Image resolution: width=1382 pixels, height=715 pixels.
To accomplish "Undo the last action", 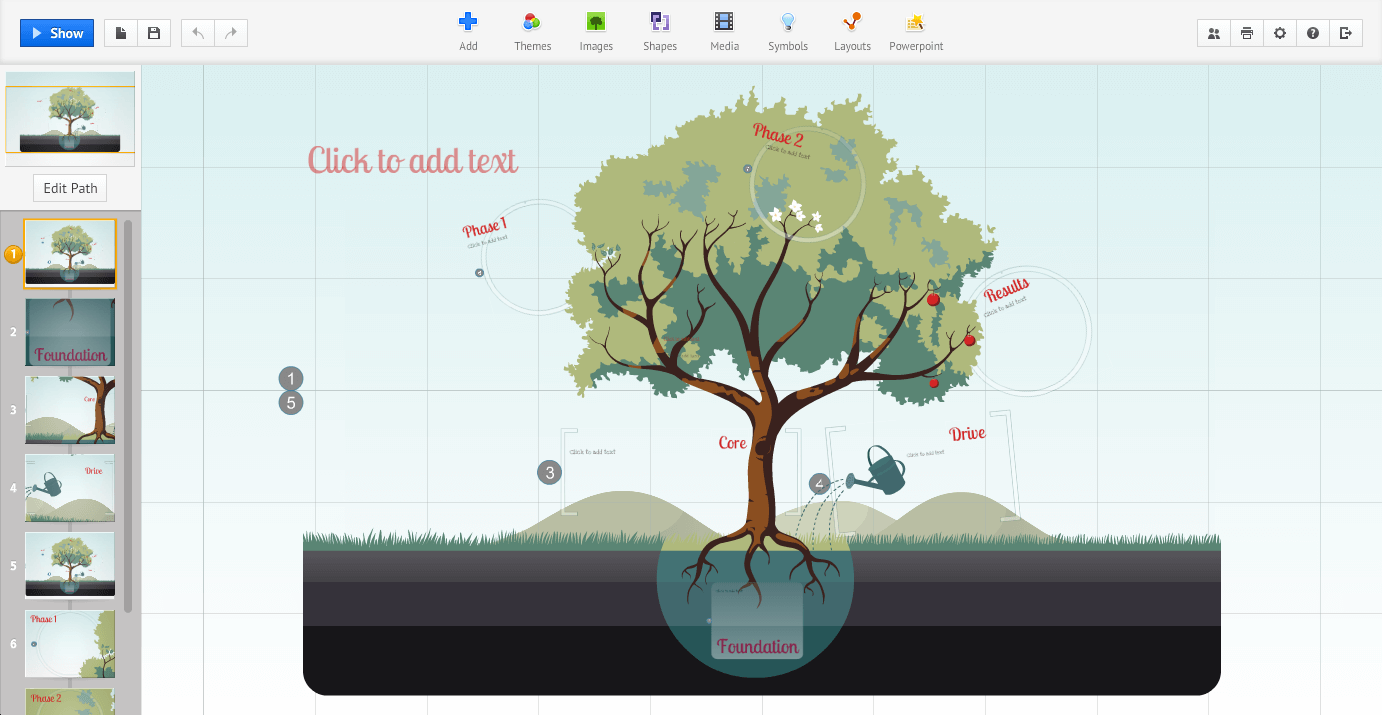I will (x=198, y=33).
